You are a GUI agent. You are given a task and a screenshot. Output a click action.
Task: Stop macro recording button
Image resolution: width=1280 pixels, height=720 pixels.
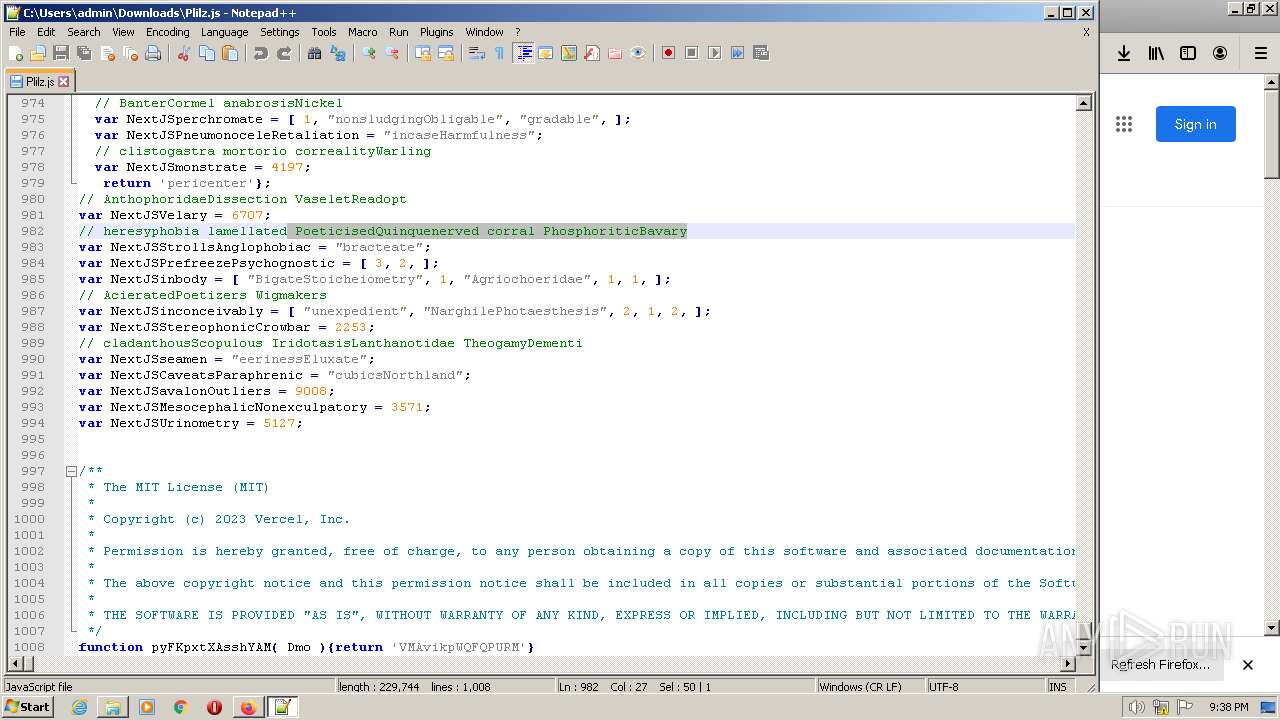click(x=692, y=53)
